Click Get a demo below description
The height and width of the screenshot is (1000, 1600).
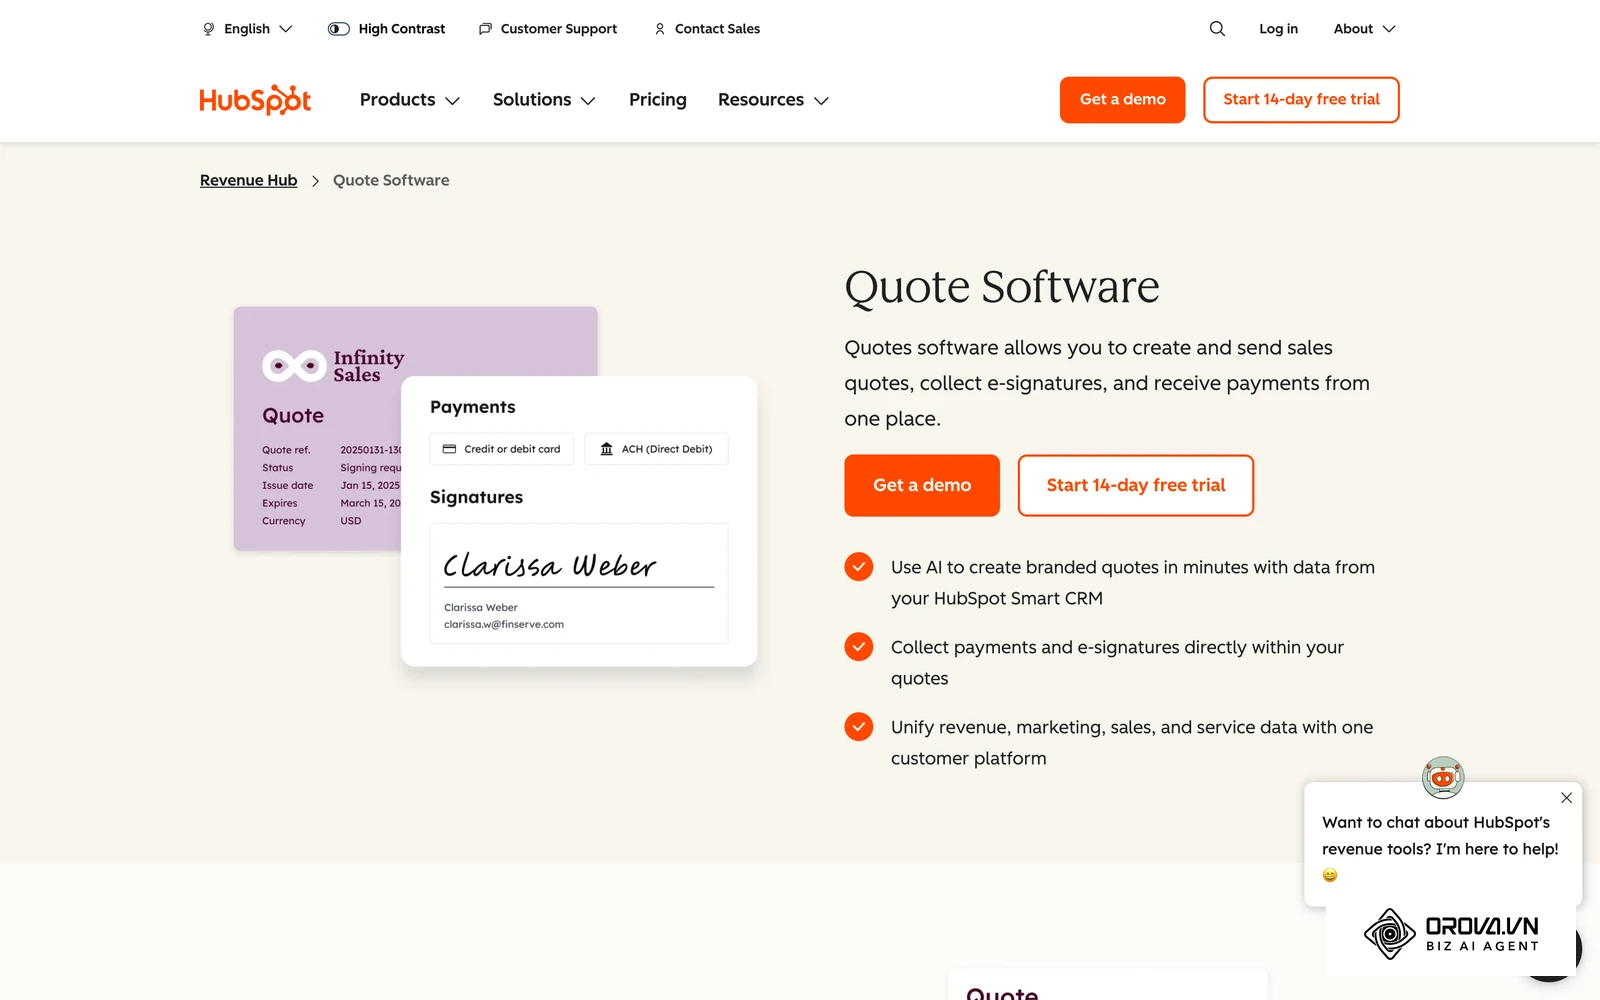point(922,485)
